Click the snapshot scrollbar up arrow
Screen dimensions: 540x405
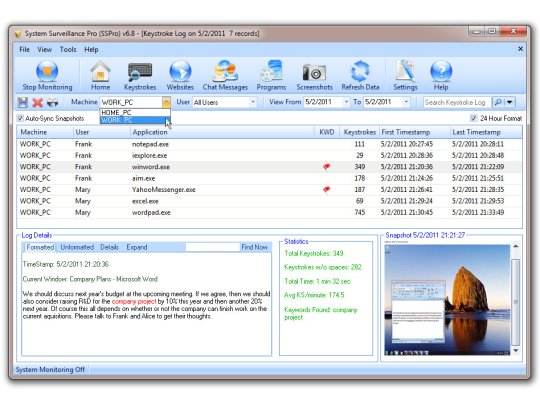click(x=516, y=246)
